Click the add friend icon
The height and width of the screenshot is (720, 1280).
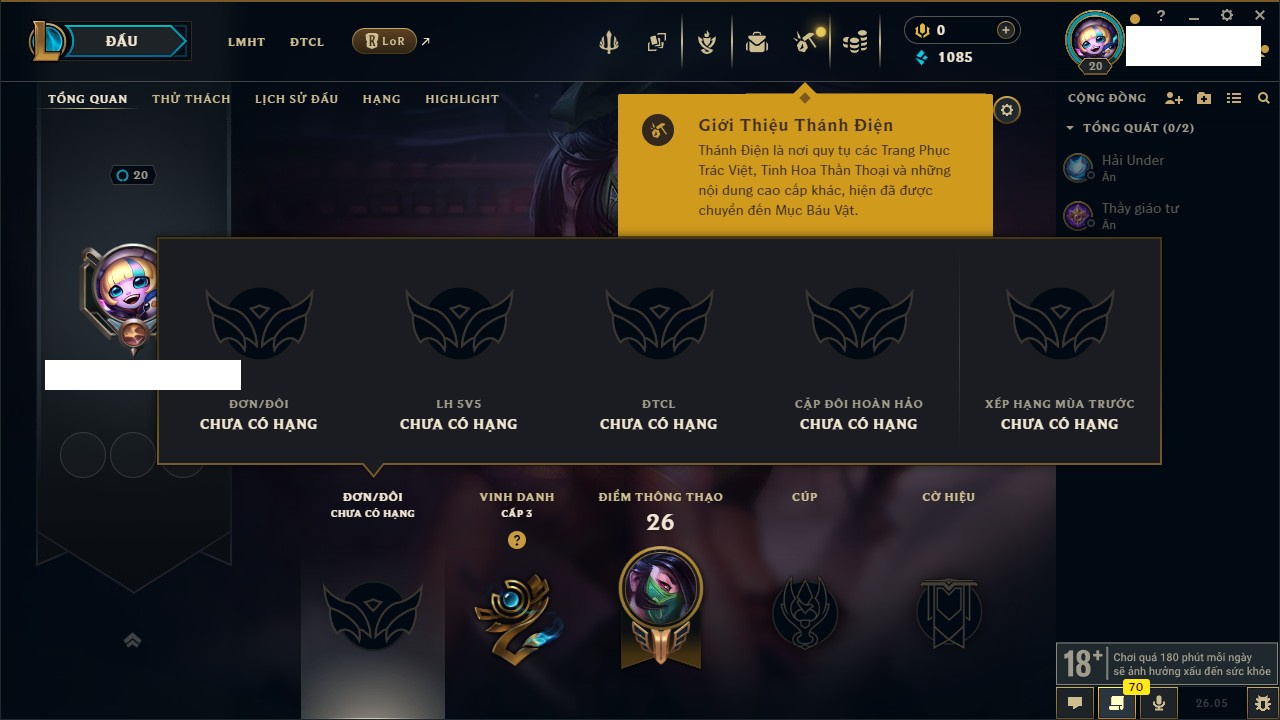coord(1174,98)
